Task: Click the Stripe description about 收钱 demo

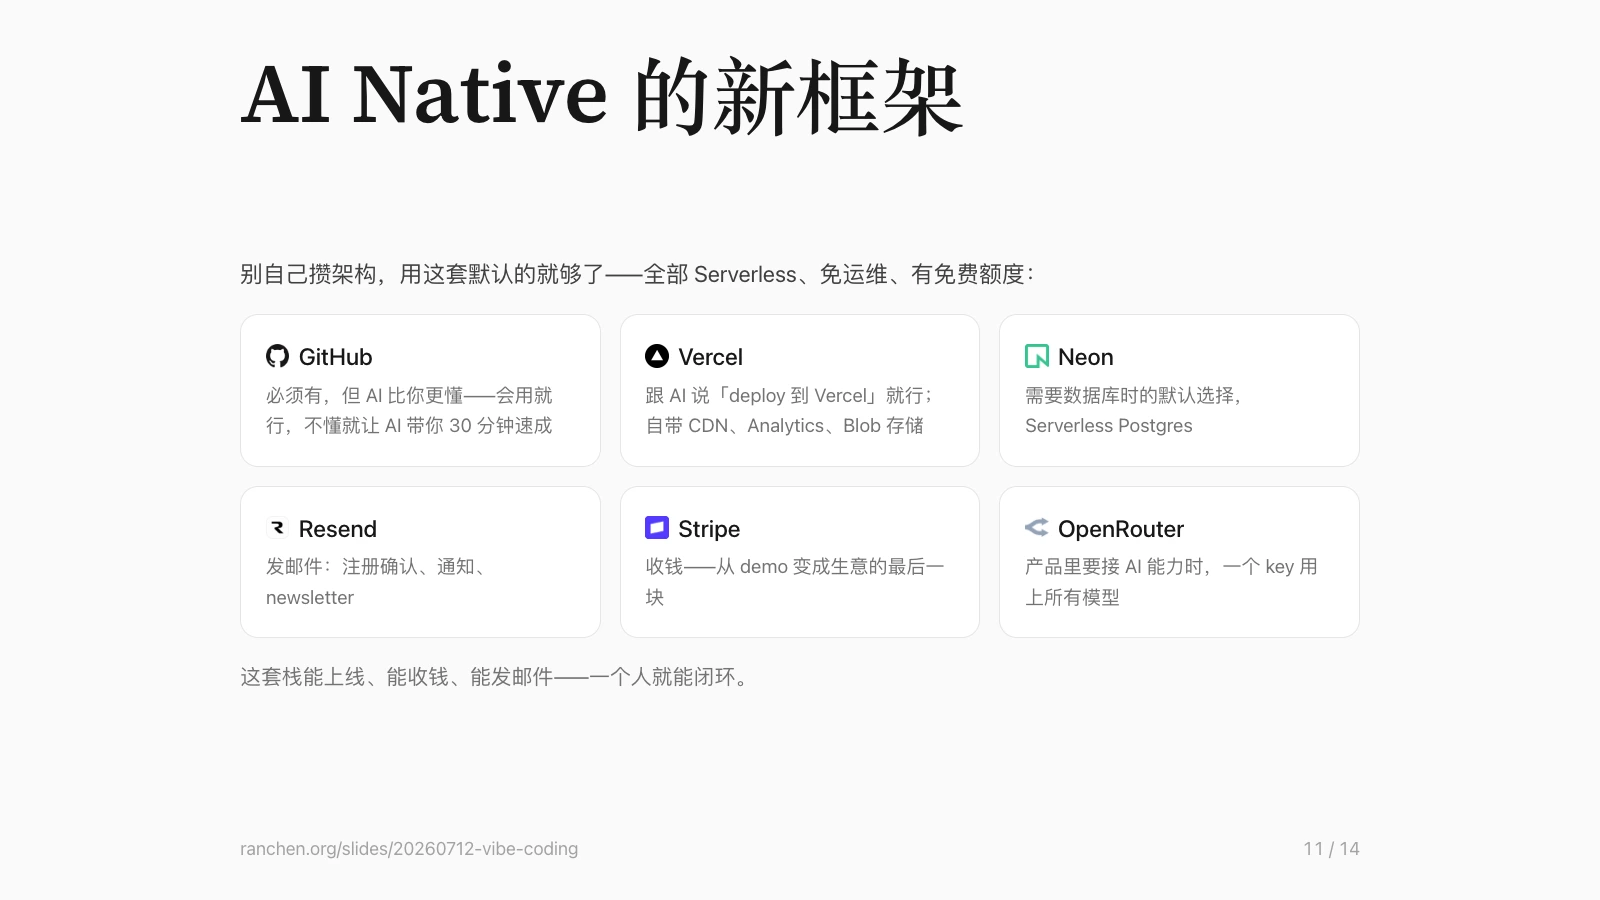Action: coord(795,582)
